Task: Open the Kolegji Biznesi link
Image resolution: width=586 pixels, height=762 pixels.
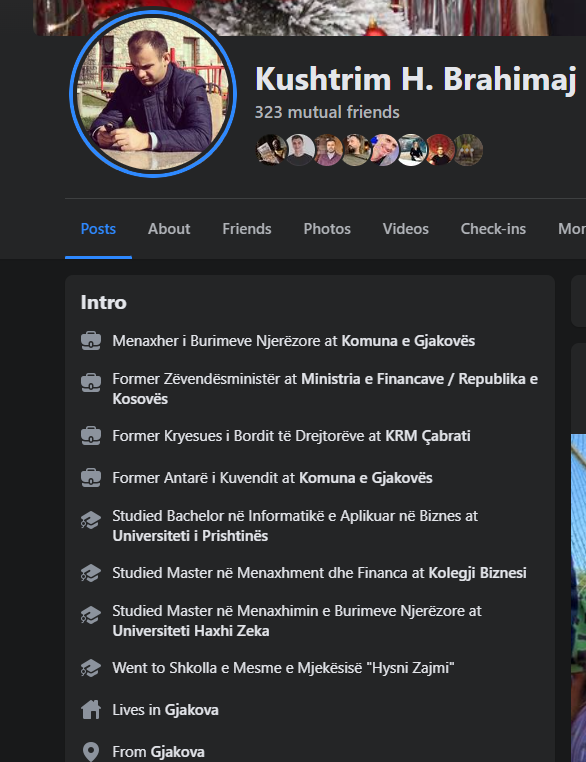Action: (x=477, y=573)
